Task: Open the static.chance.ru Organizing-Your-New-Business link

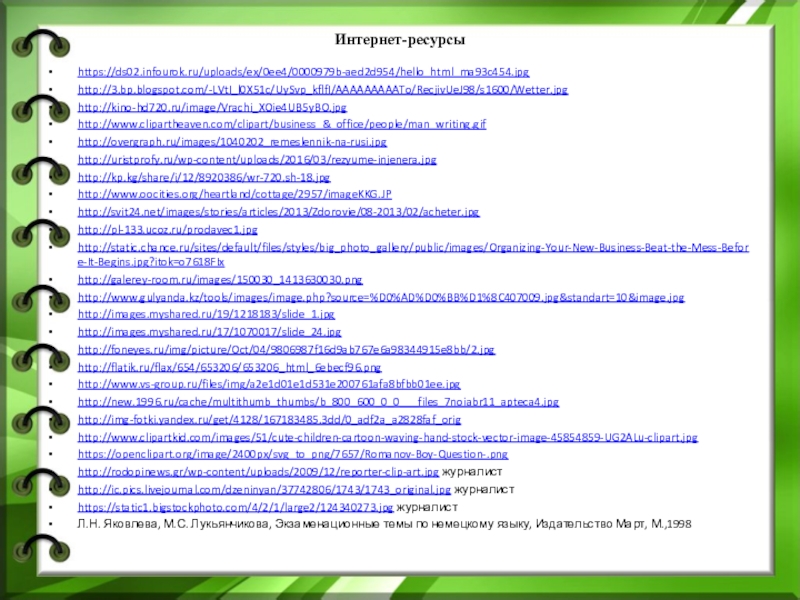Action: pos(413,255)
